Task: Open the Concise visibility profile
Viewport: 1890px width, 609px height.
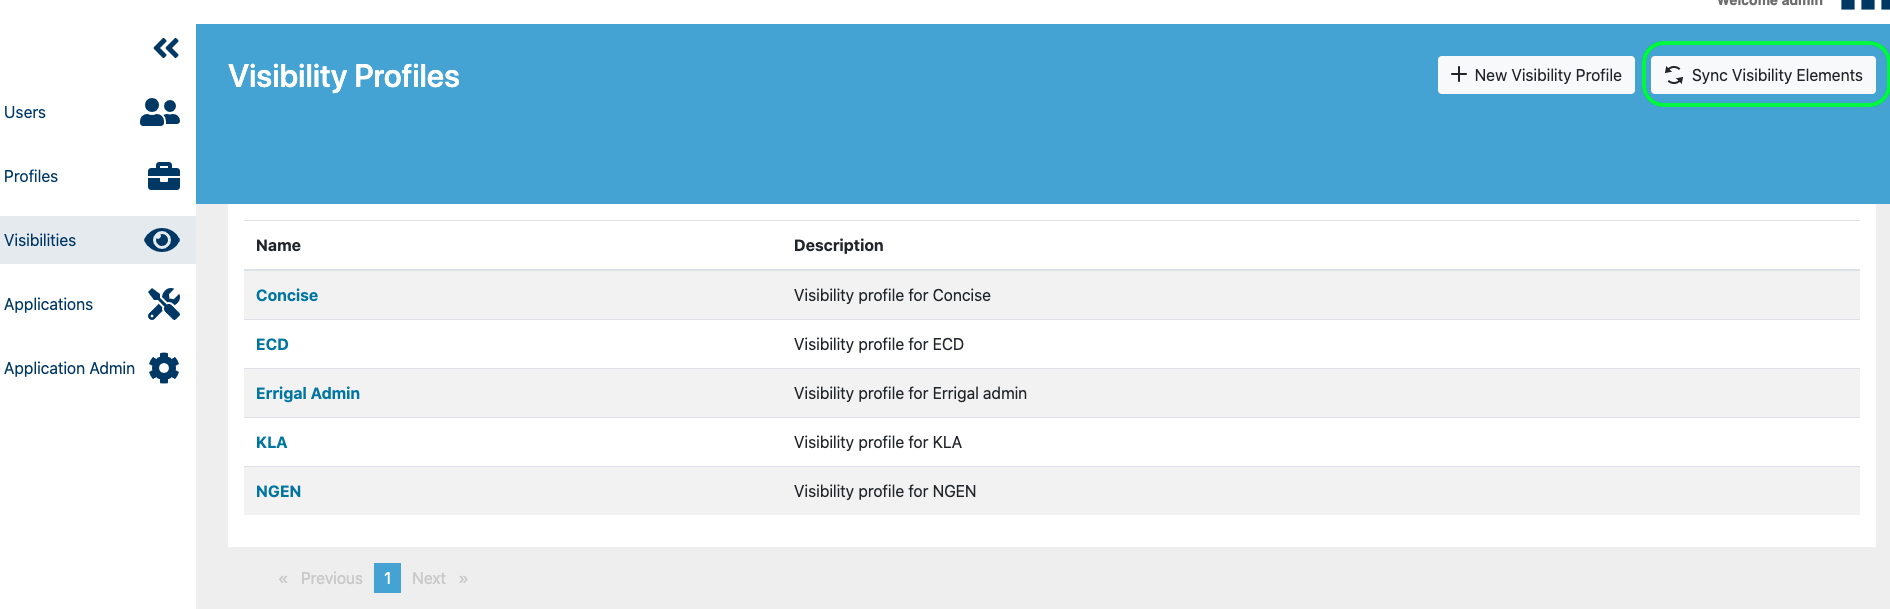Action: pos(287,295)
